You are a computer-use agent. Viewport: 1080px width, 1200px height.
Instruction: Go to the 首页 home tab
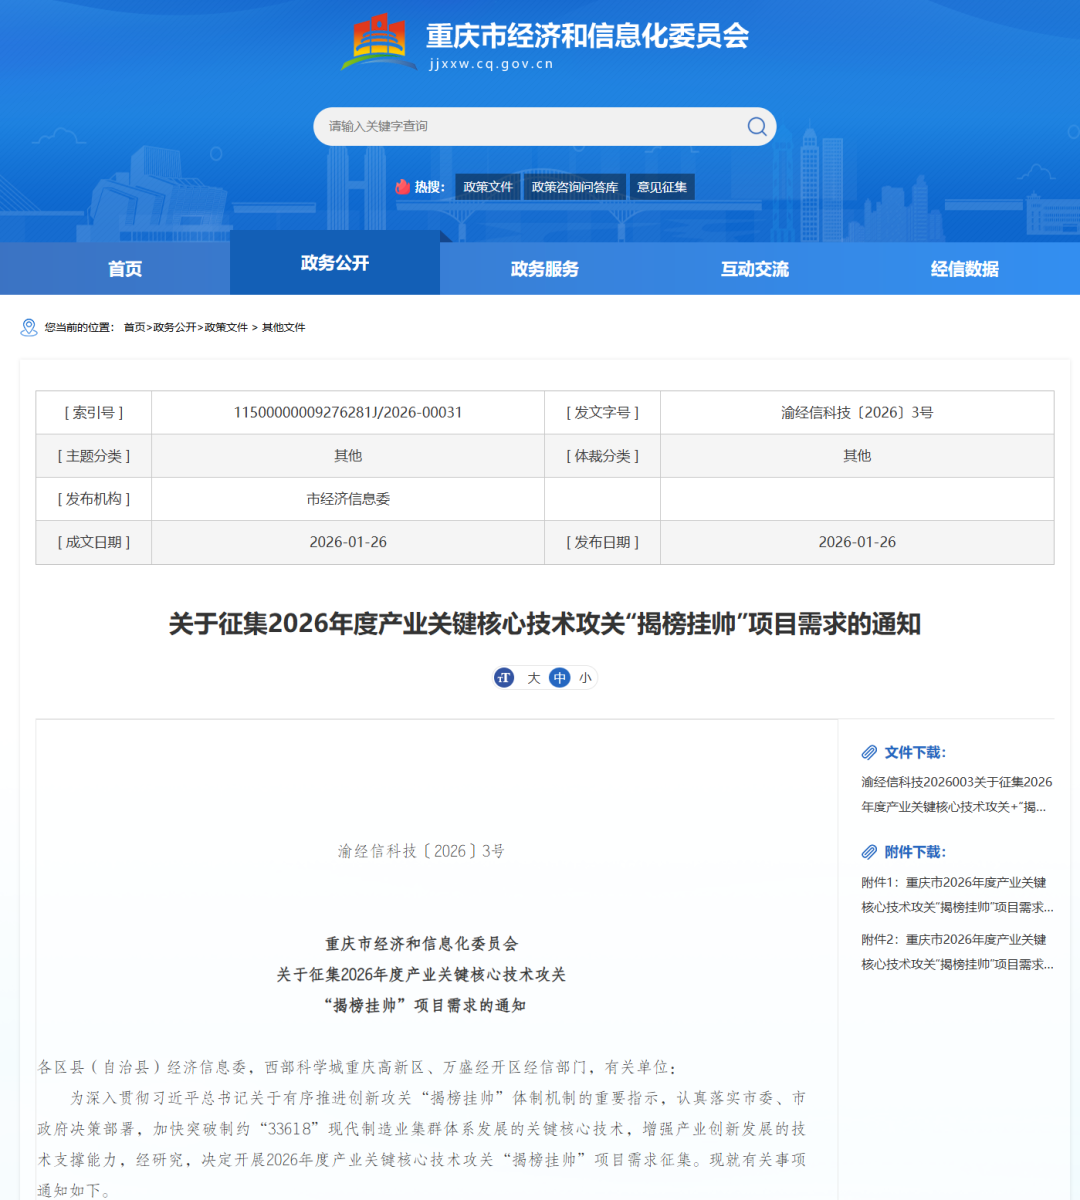click(125, 268)
